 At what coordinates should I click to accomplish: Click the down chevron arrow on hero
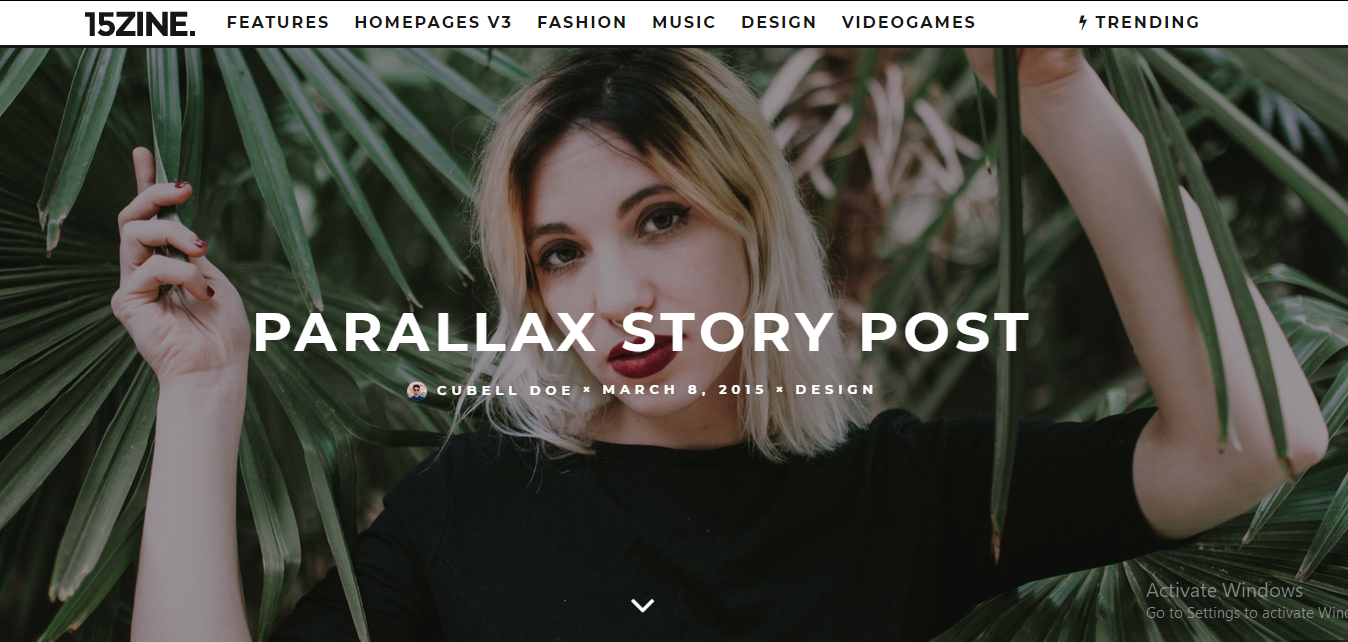coord(643,605)
